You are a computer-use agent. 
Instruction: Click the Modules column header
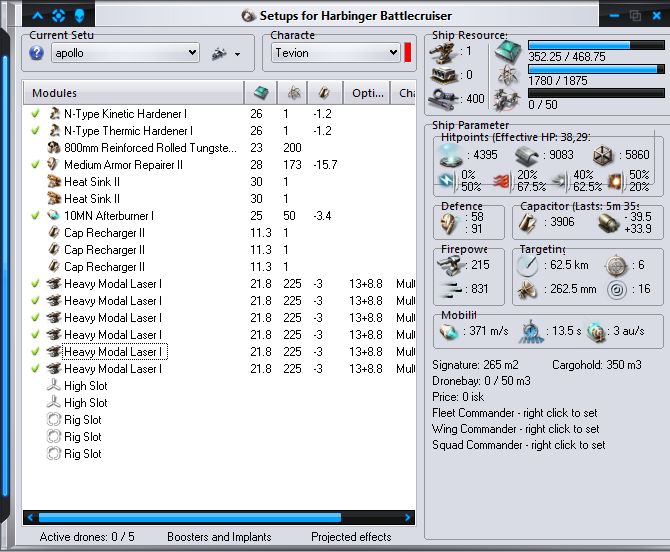tap(133, 93)
